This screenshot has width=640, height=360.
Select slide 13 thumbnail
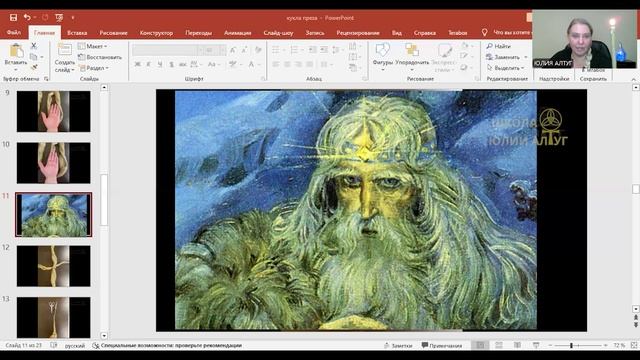click(53, 317)
